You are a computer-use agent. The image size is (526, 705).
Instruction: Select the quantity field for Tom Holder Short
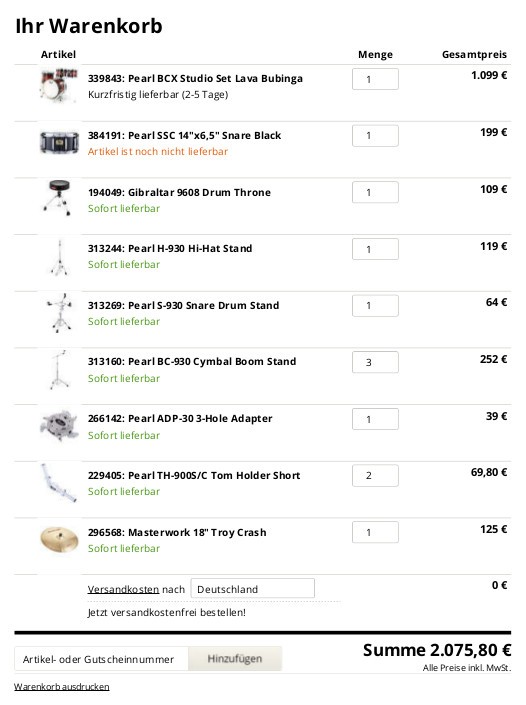coord(375,476)
